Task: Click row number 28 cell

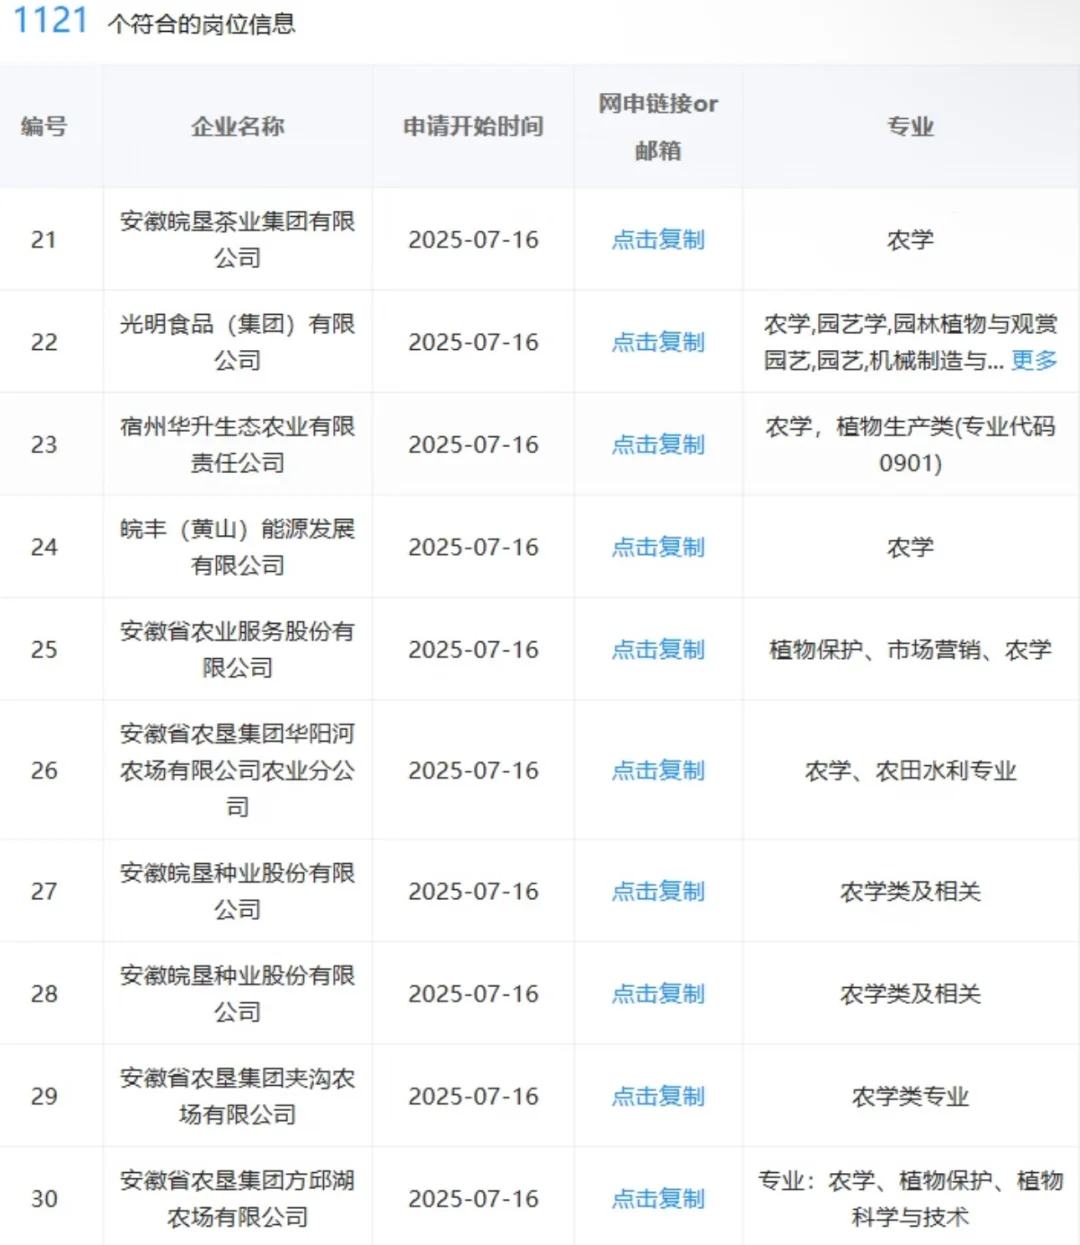Action: coord(44,994)
